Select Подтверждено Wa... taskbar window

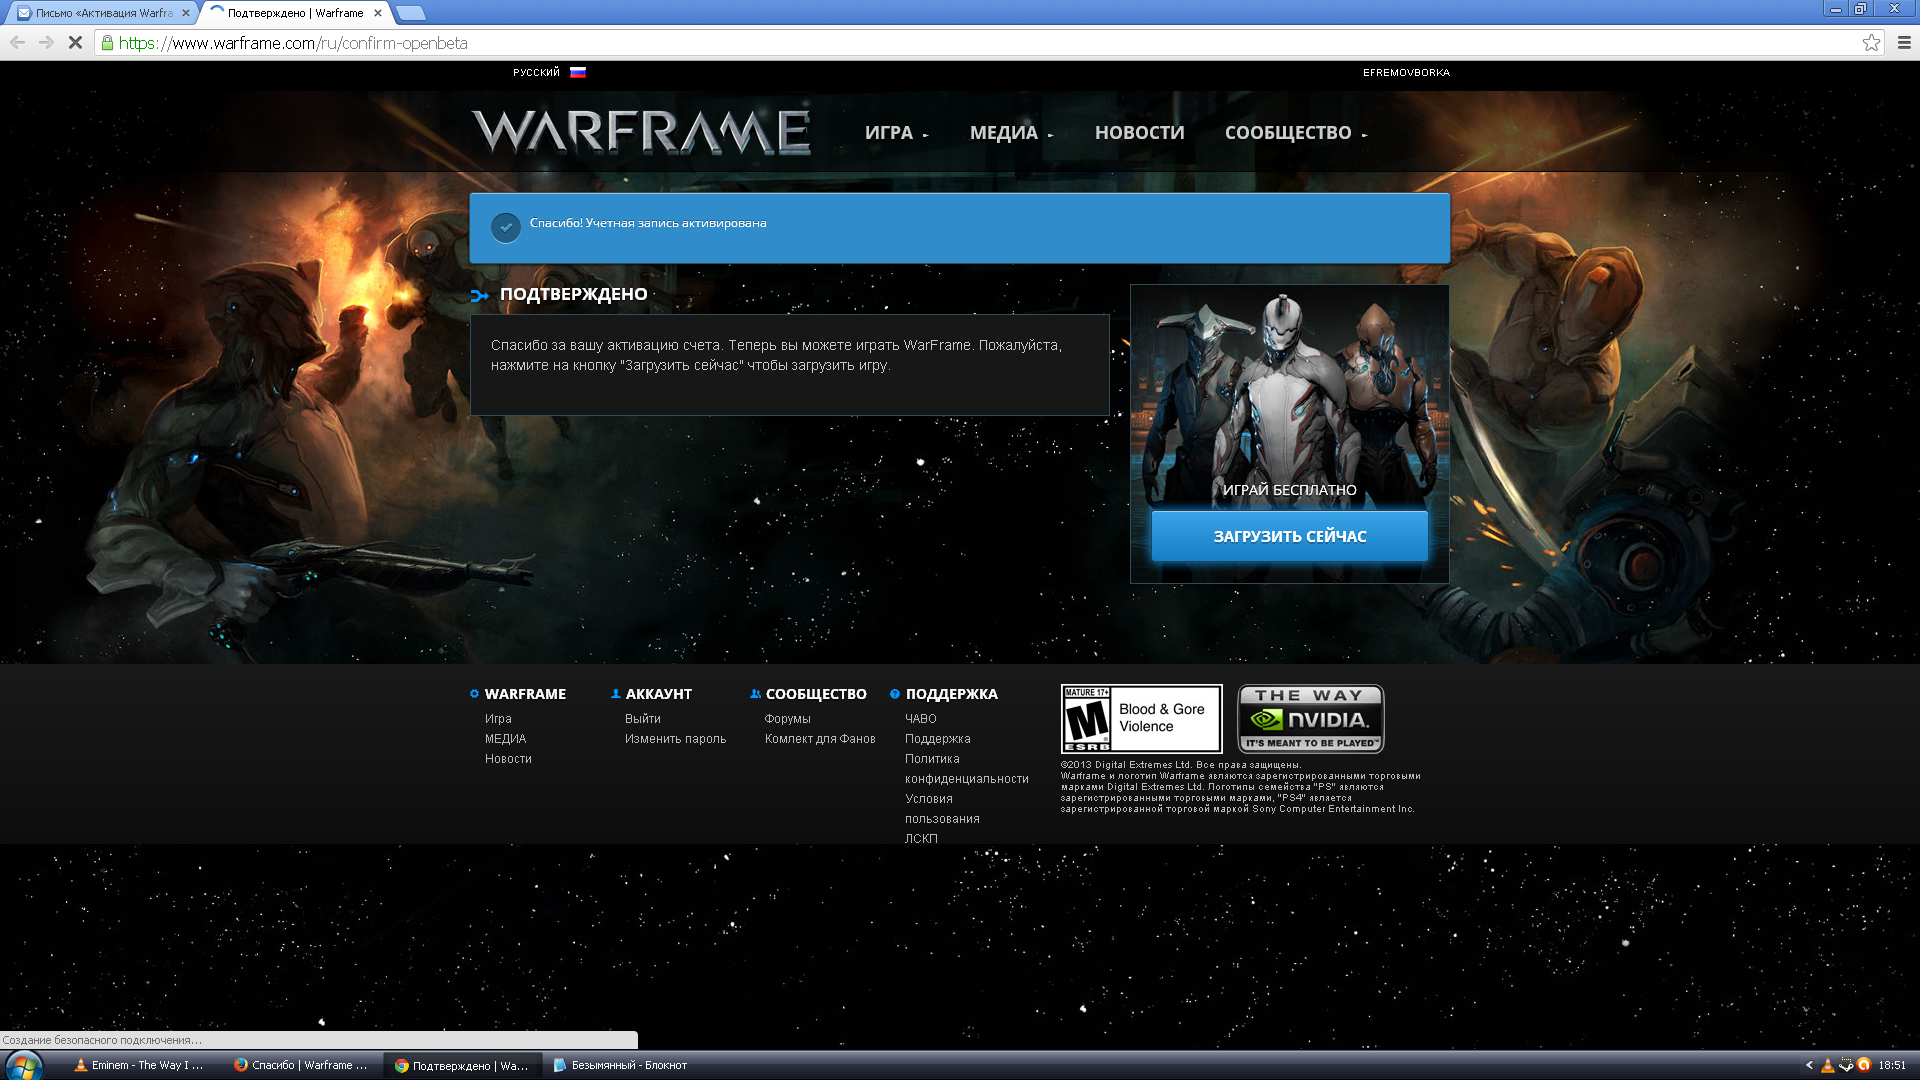pos(462,1066)
